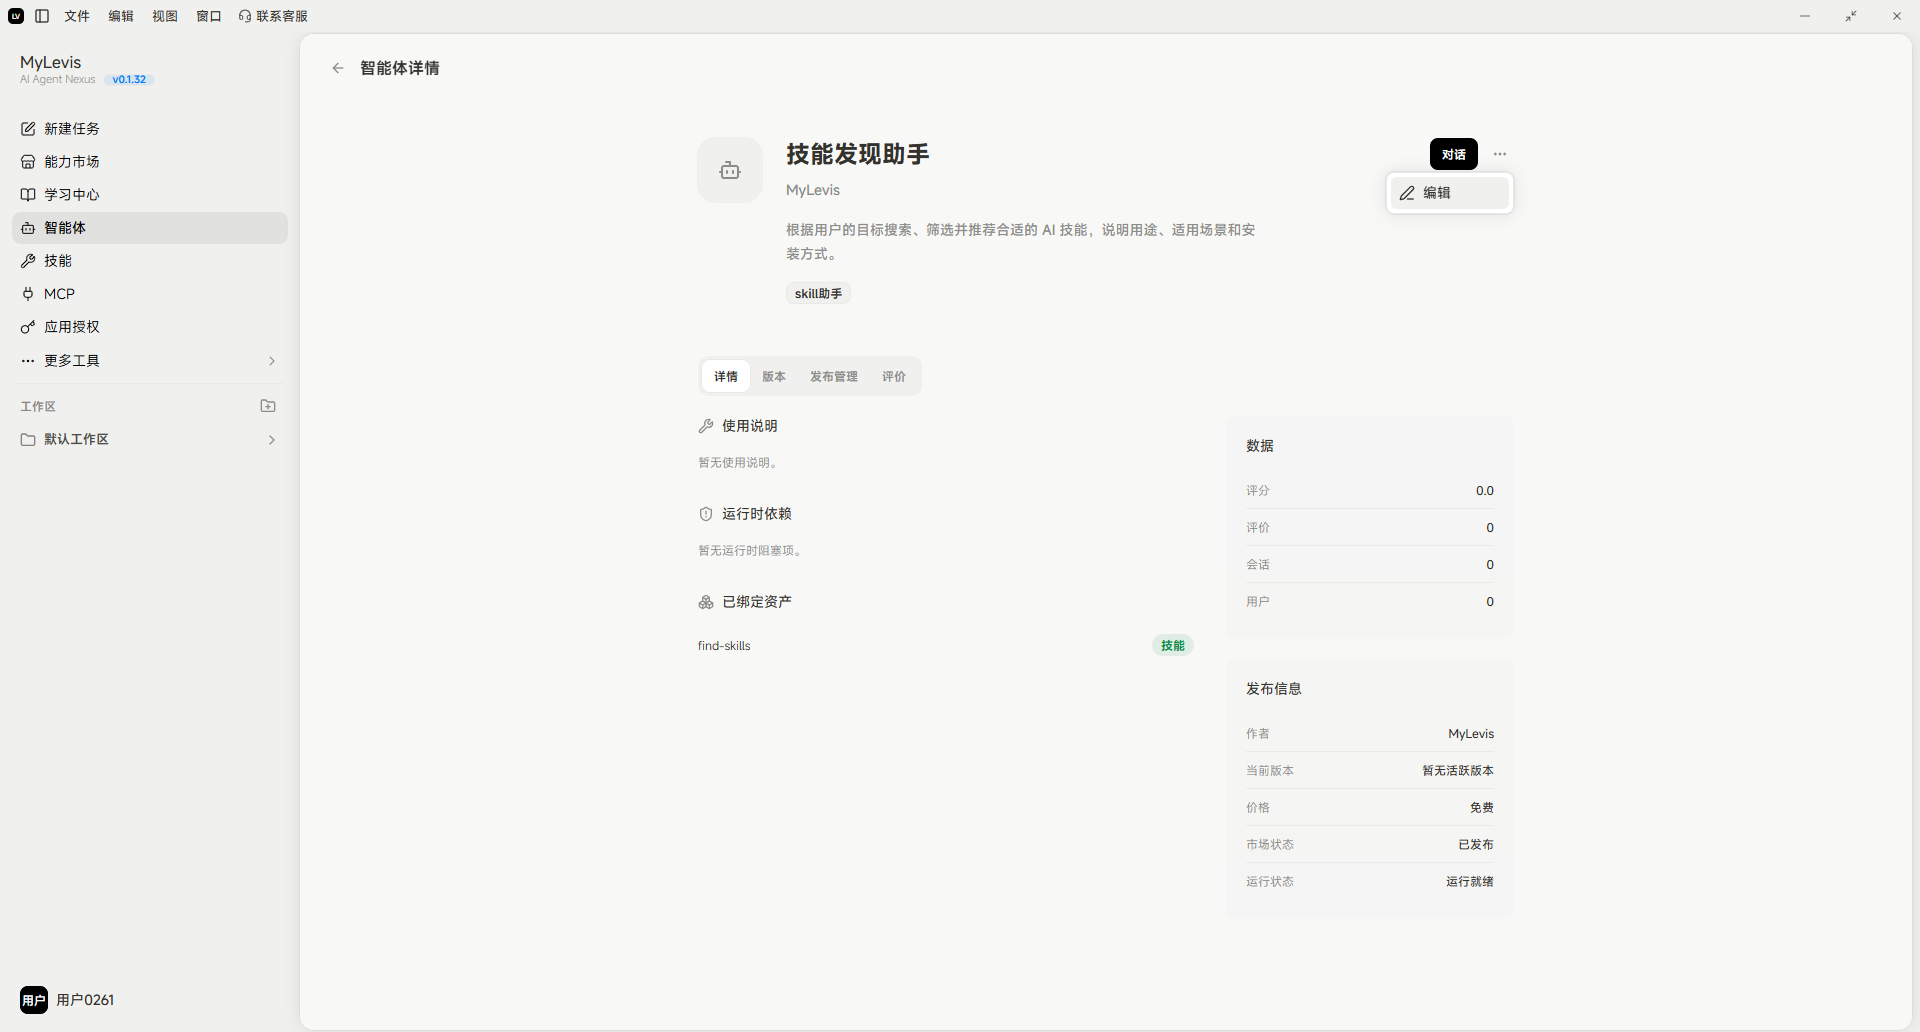Viewport: 1920px width, 1032px height.
Task: Click the new workspace folder icon
Action: click(268, 406)
